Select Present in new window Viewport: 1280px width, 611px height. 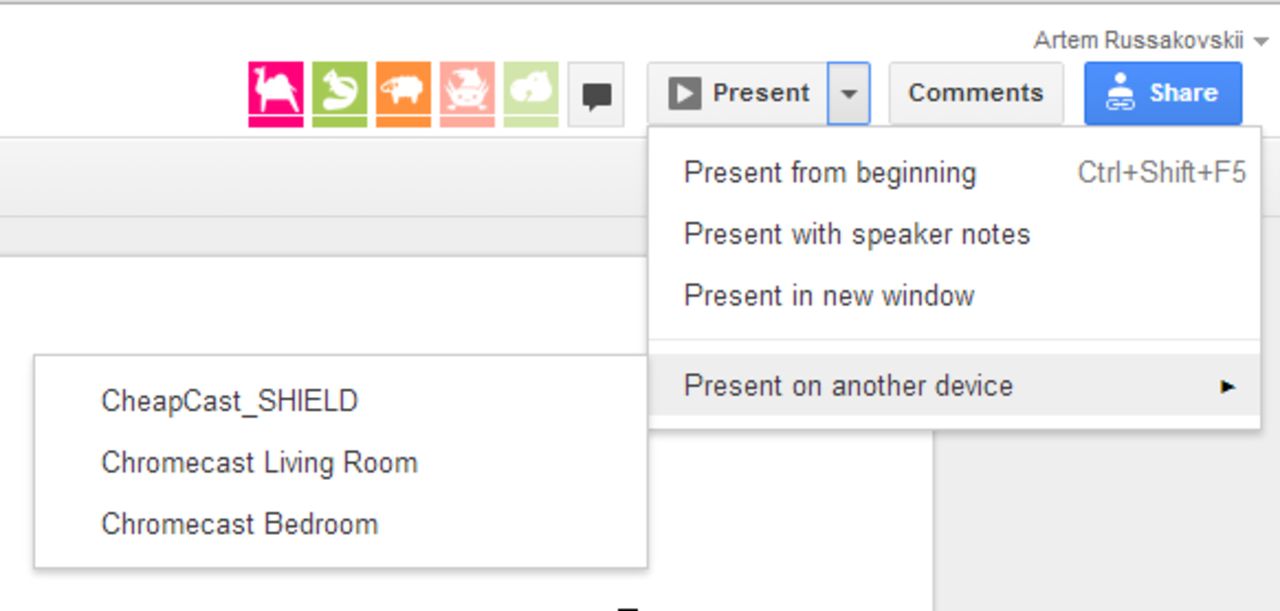(x=829, y=295)
